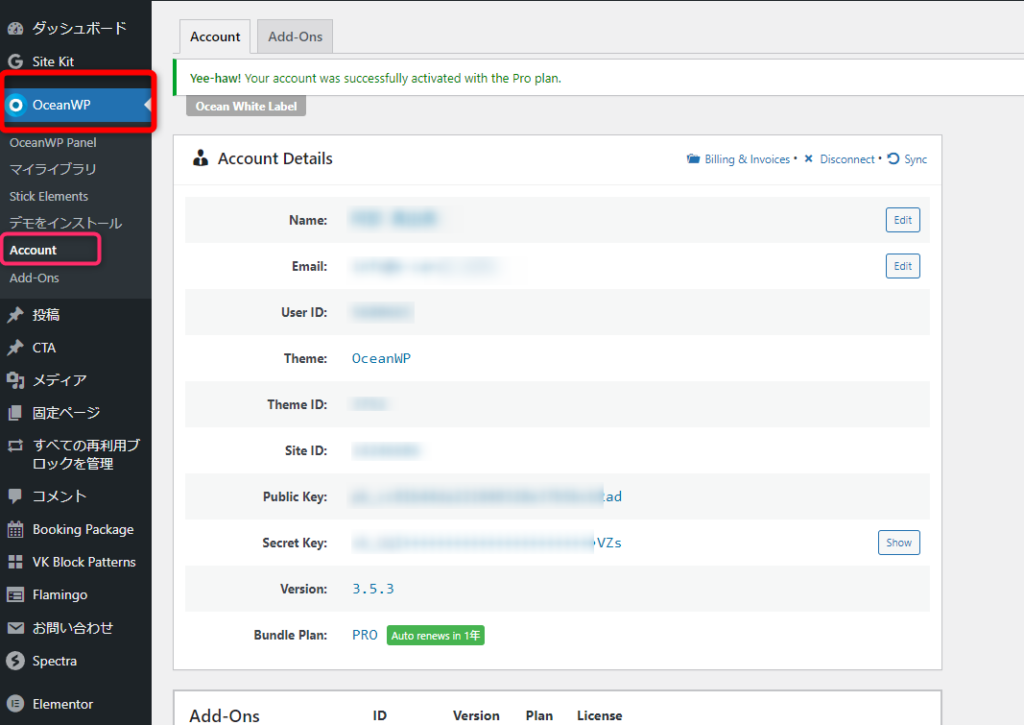Click the 投稿 pushpin icon

pos(15,315)
